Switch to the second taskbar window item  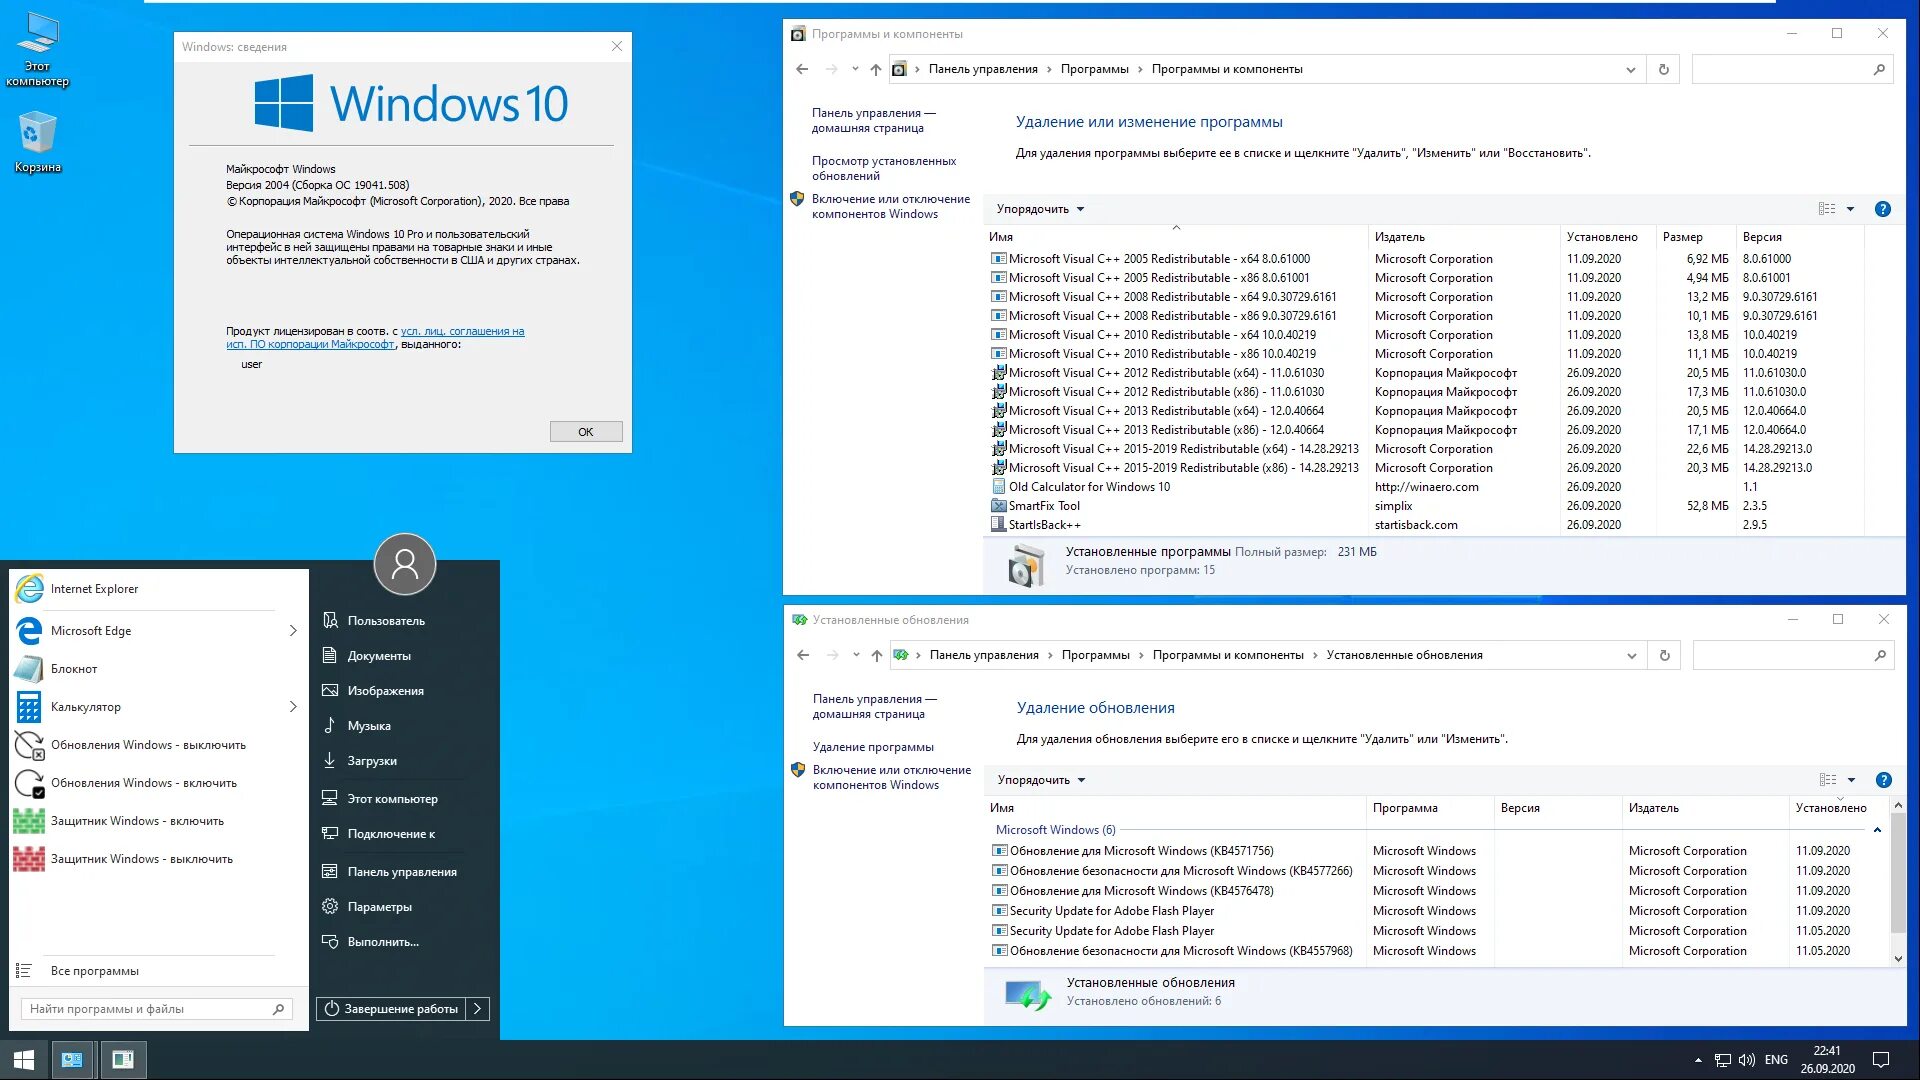(123, 1060)
